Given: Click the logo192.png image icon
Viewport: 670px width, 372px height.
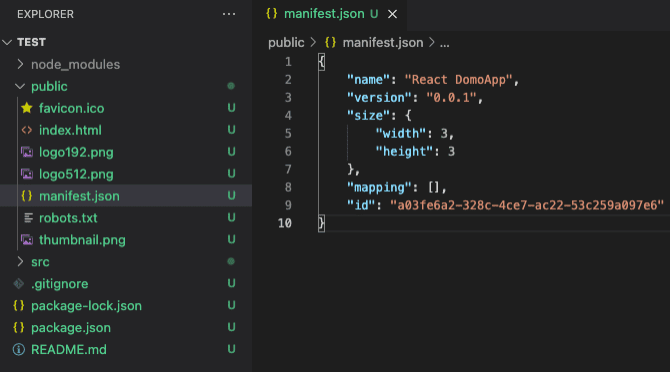Looking at the screenshot, I should (x=27, y=152).
